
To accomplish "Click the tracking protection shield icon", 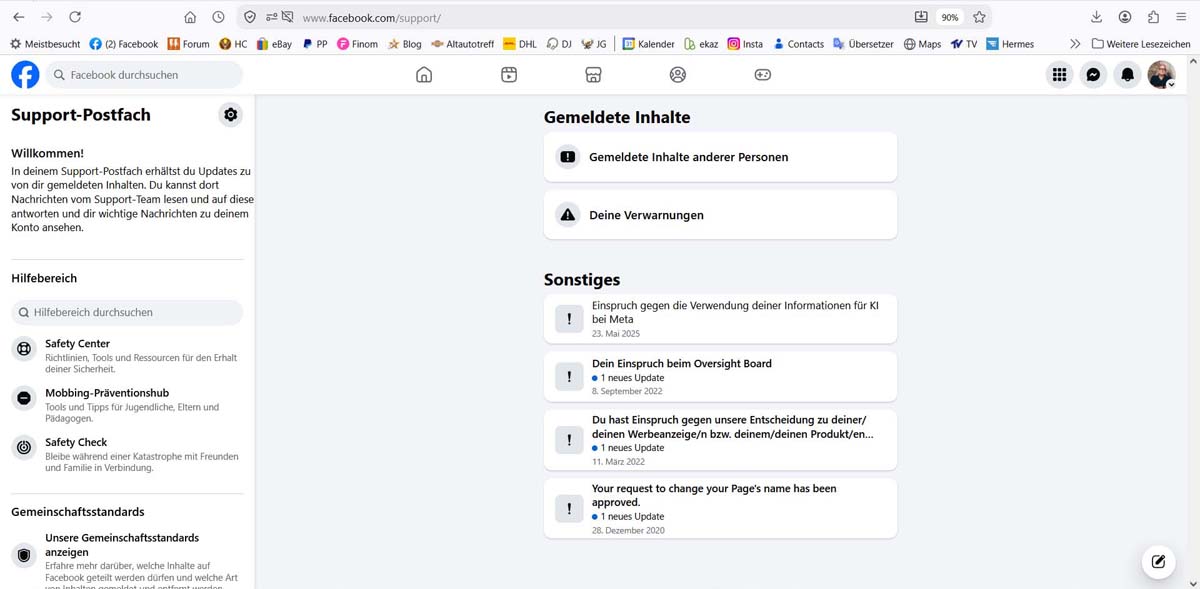I will click(250, 17).
